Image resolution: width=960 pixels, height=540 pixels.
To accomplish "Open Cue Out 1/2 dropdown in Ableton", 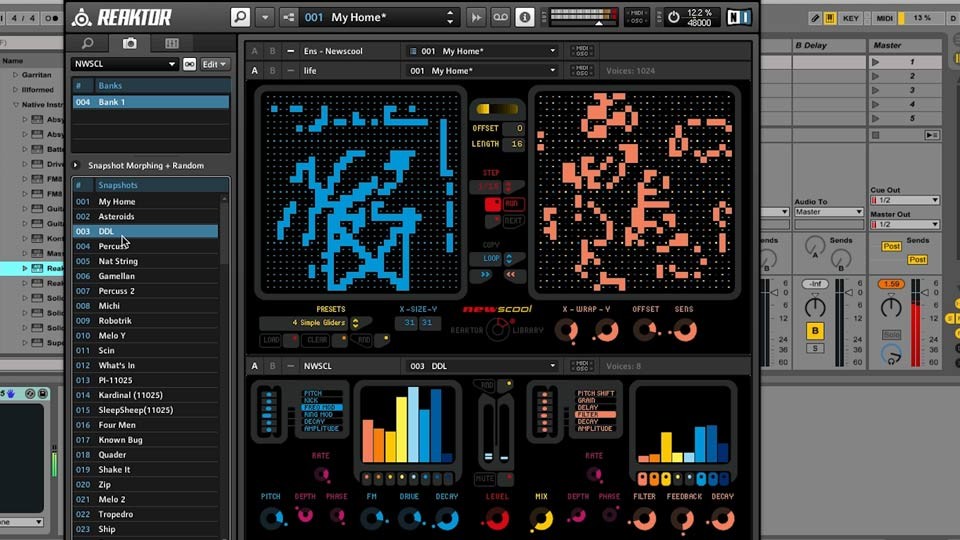I will point(905,200).
